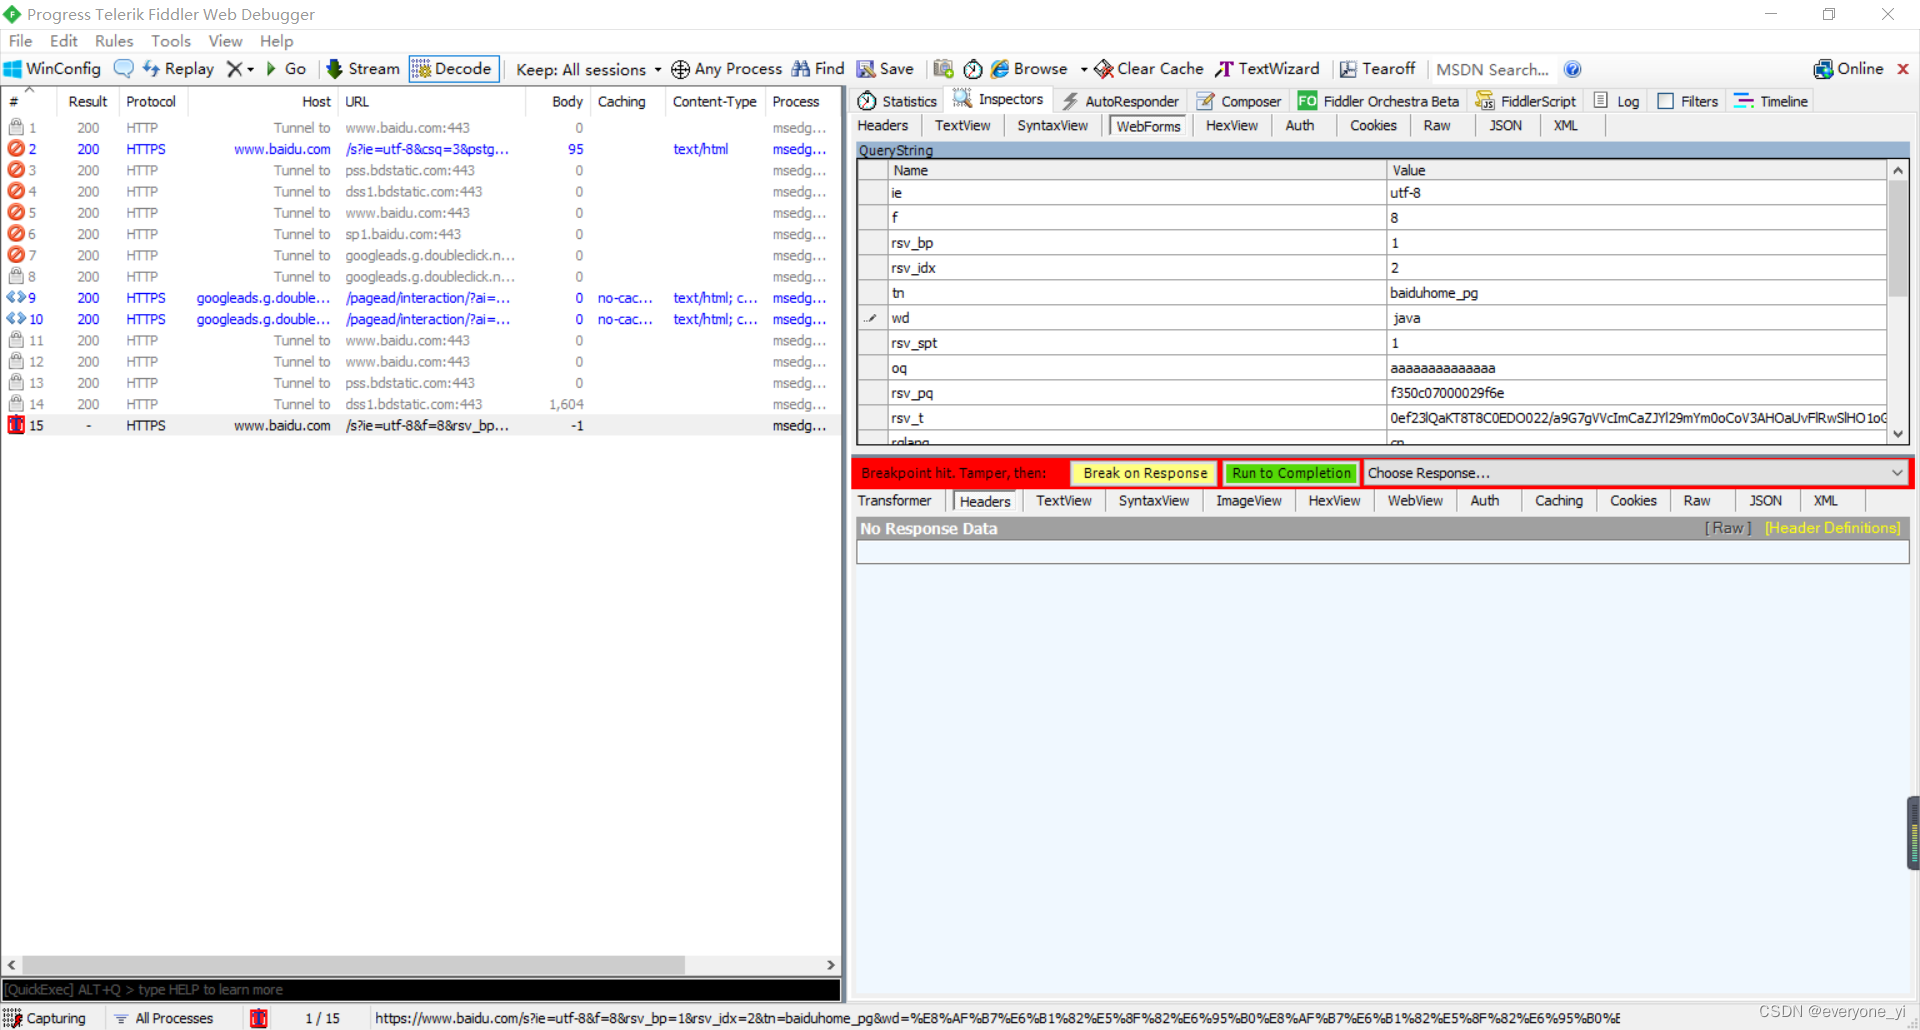Open the Choose Response dropdown
The width and height of the screenshot is (1920, 1030).
click(x=1635, y=473)
